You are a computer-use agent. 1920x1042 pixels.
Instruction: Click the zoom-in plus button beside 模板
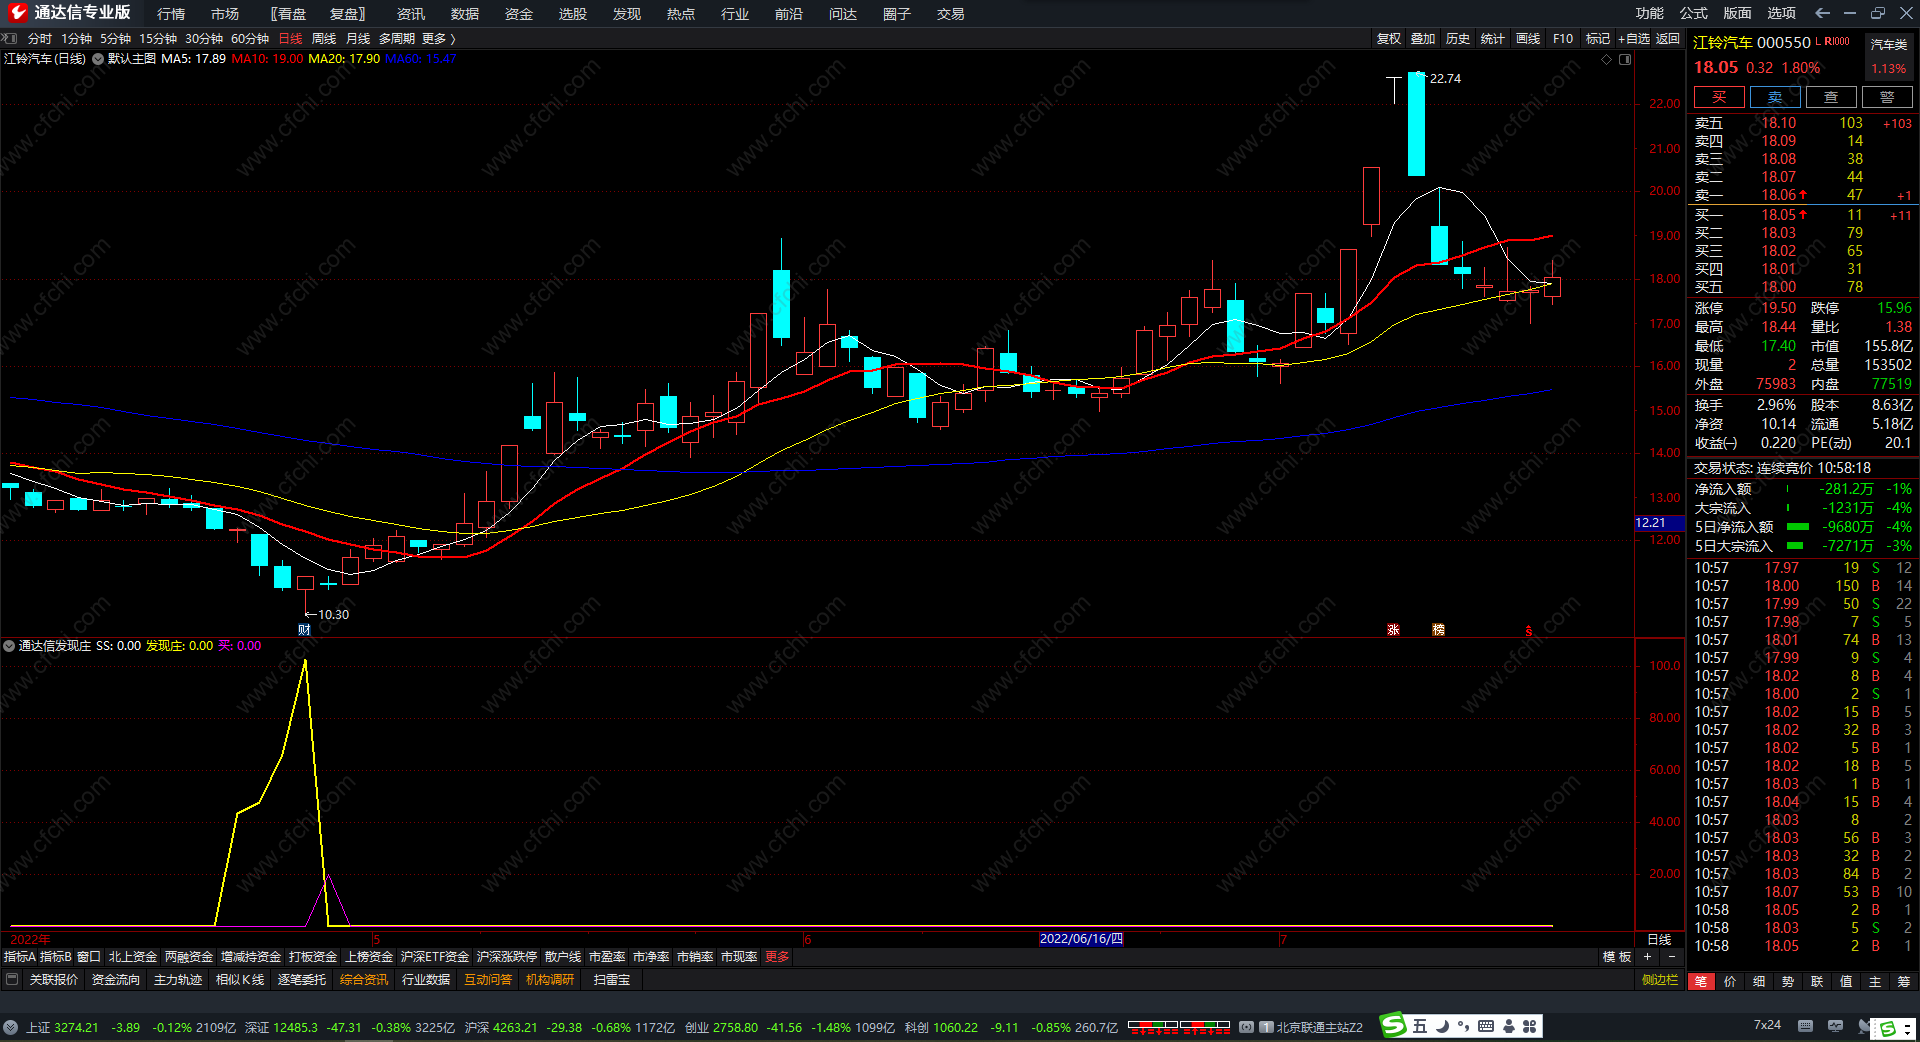click(1648, 957)
